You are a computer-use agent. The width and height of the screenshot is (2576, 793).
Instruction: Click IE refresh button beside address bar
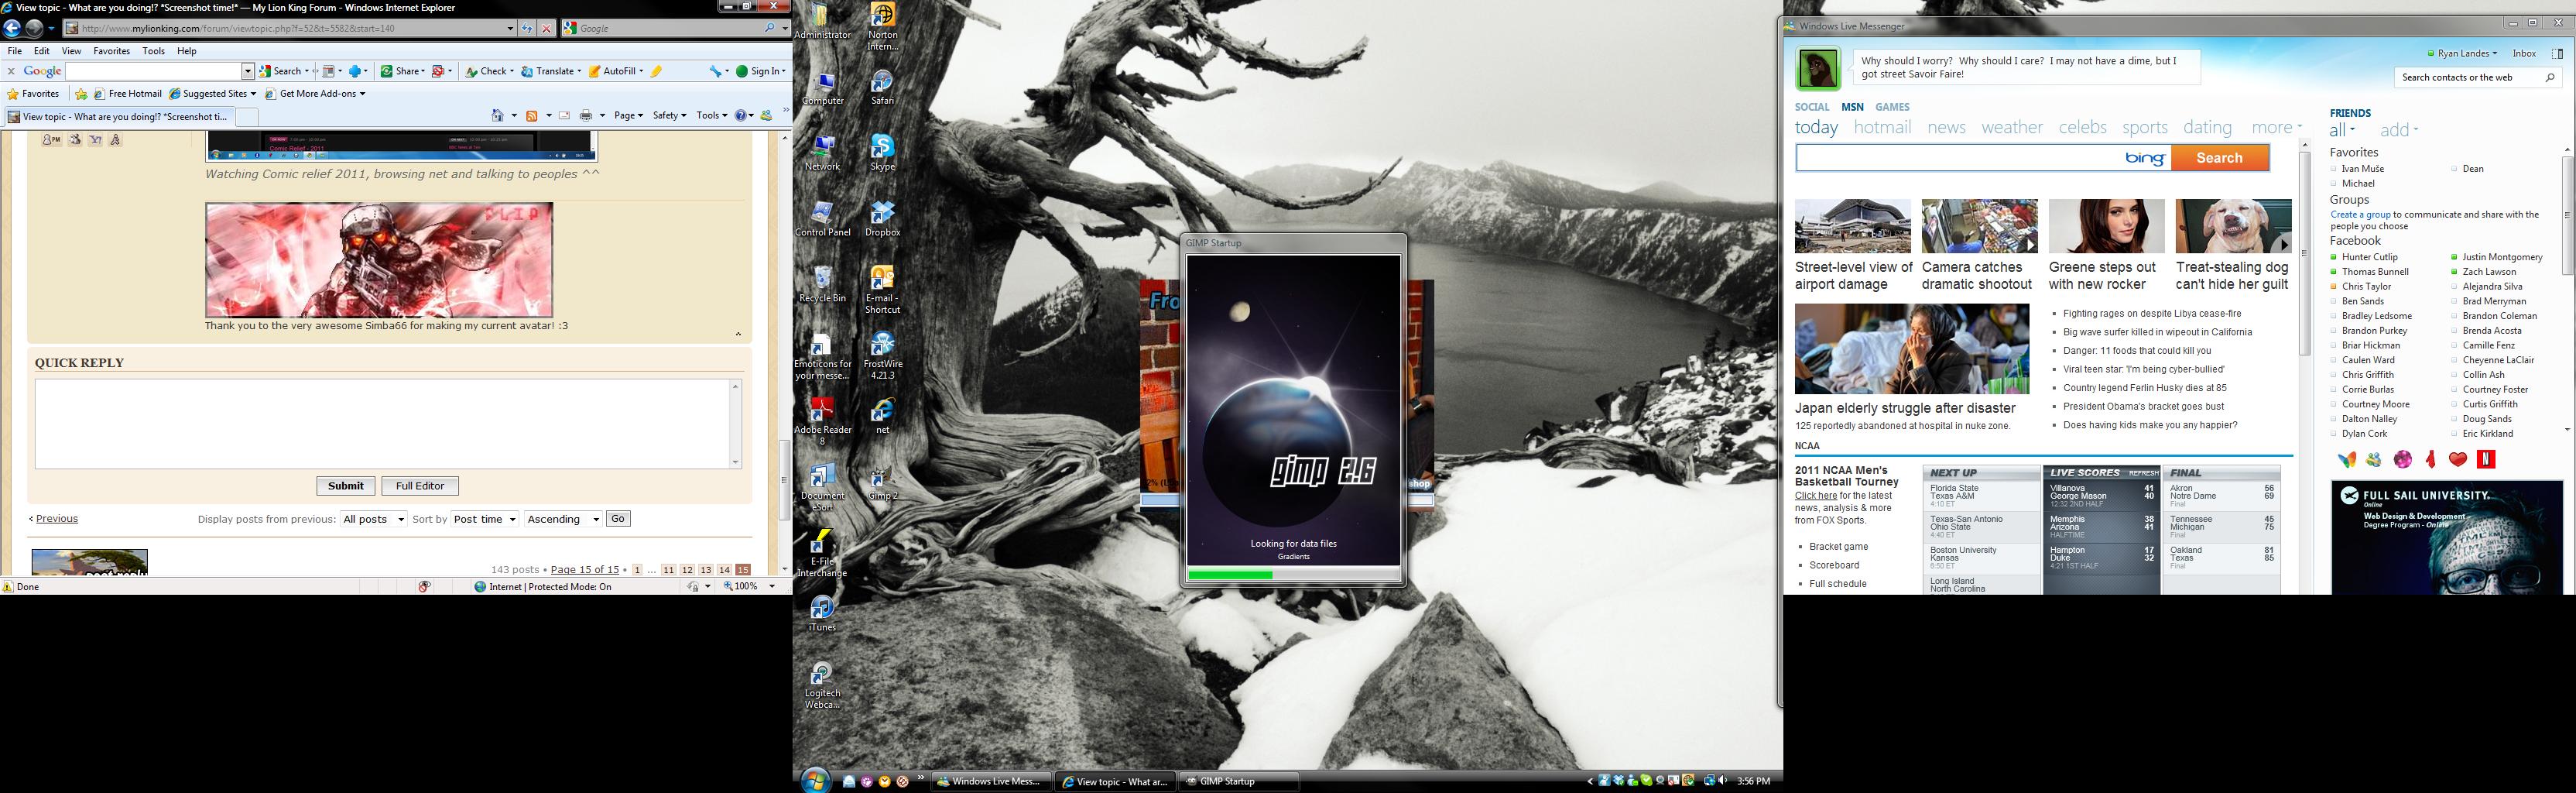tap(527, 28)
